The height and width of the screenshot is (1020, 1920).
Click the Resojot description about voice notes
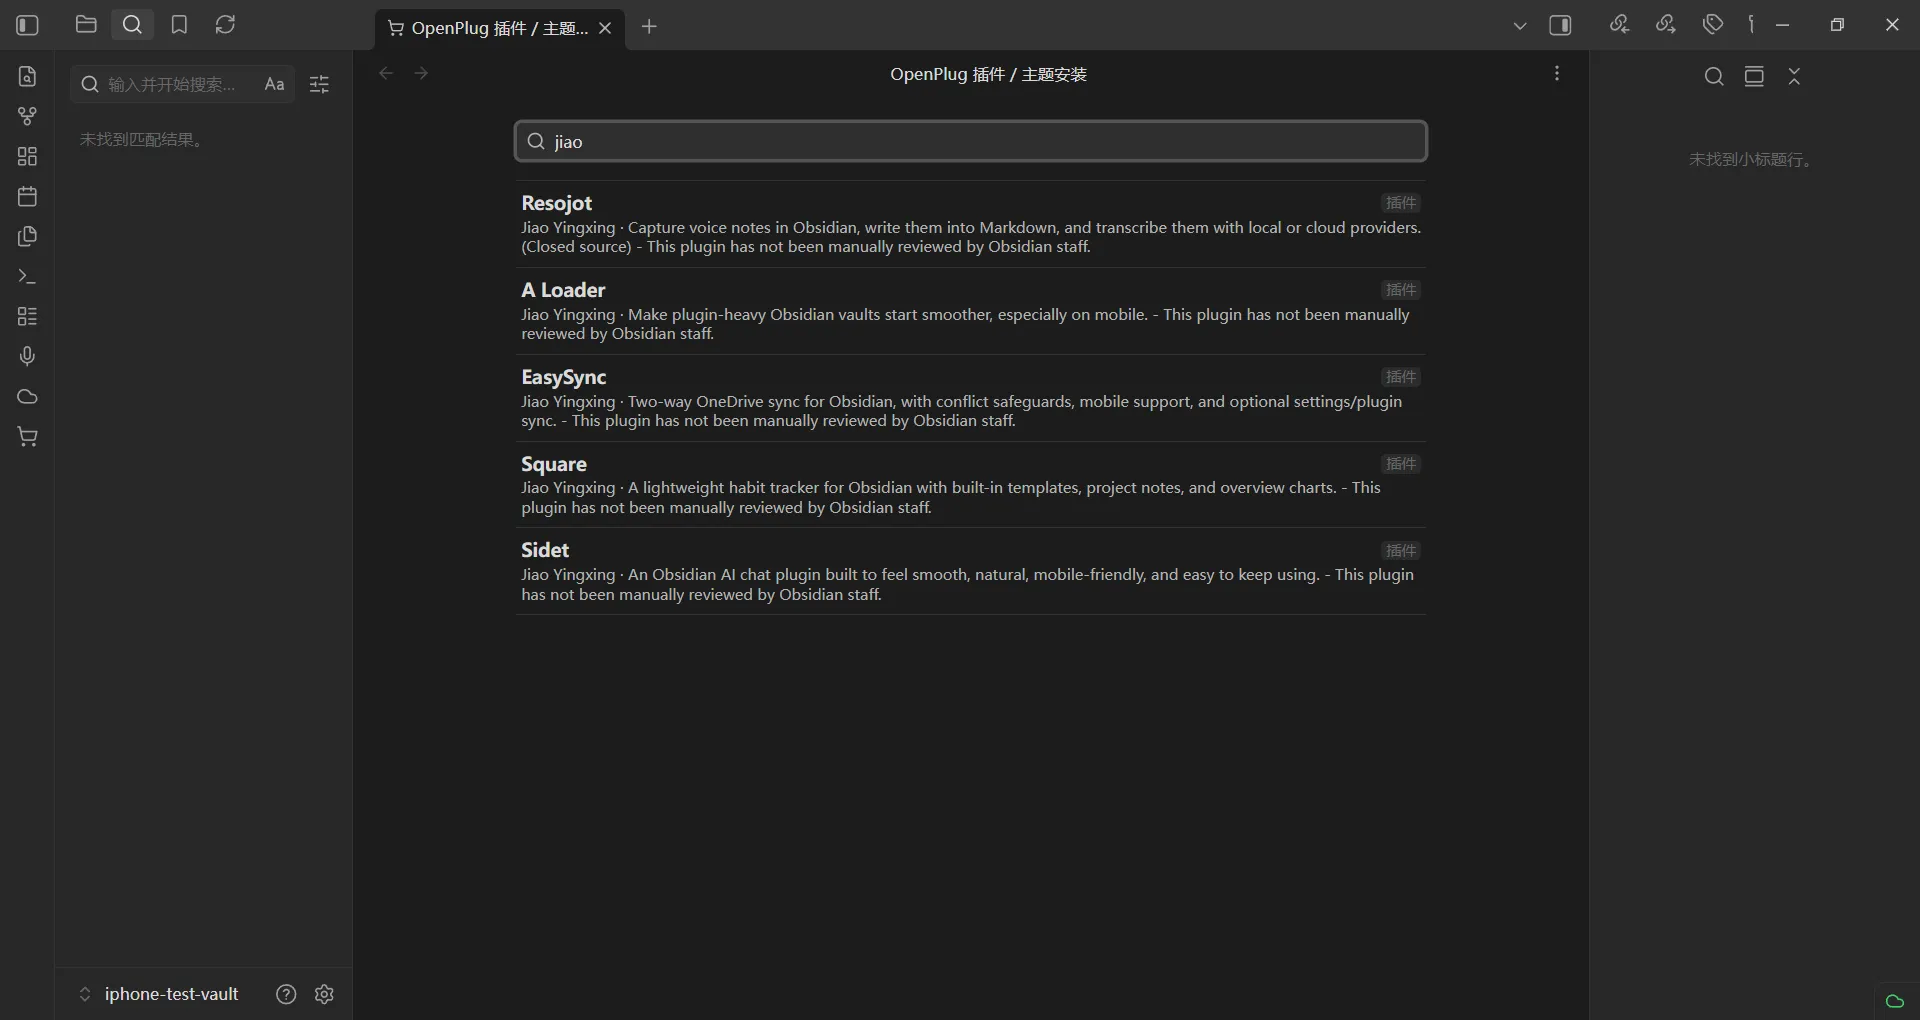[970, 237]
